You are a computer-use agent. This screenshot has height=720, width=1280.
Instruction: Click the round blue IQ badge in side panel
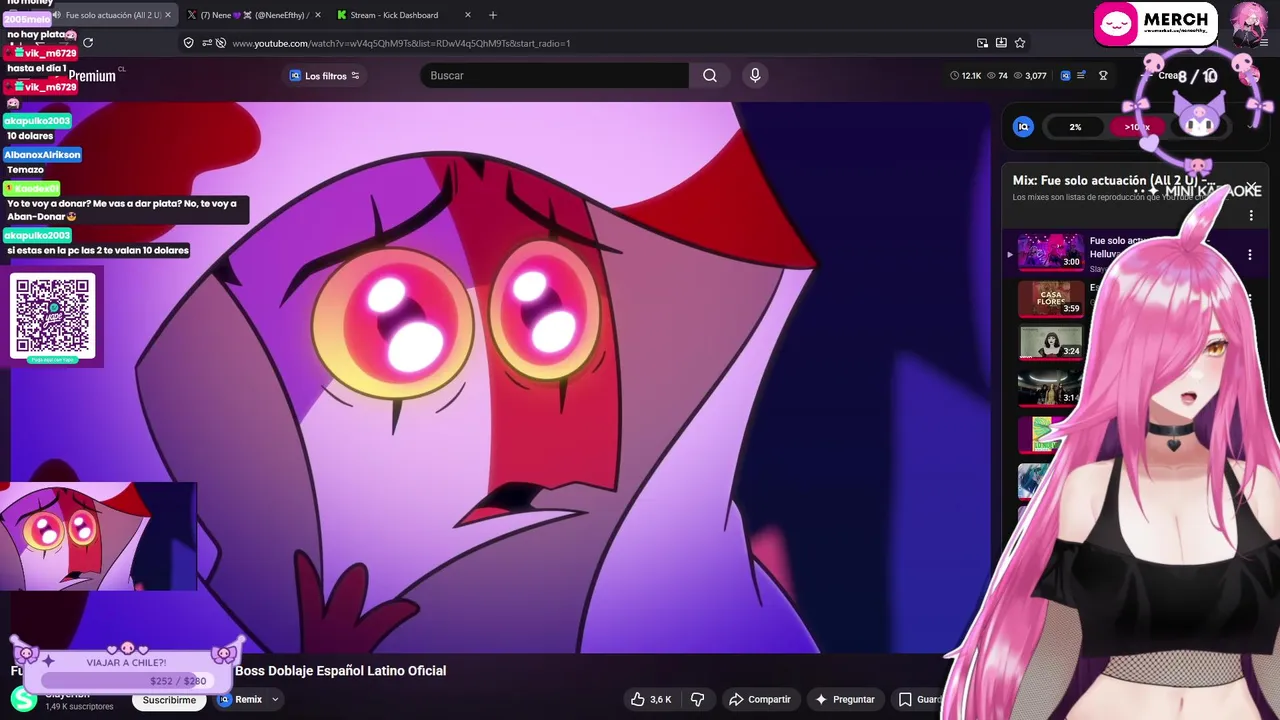point(1023,127)
